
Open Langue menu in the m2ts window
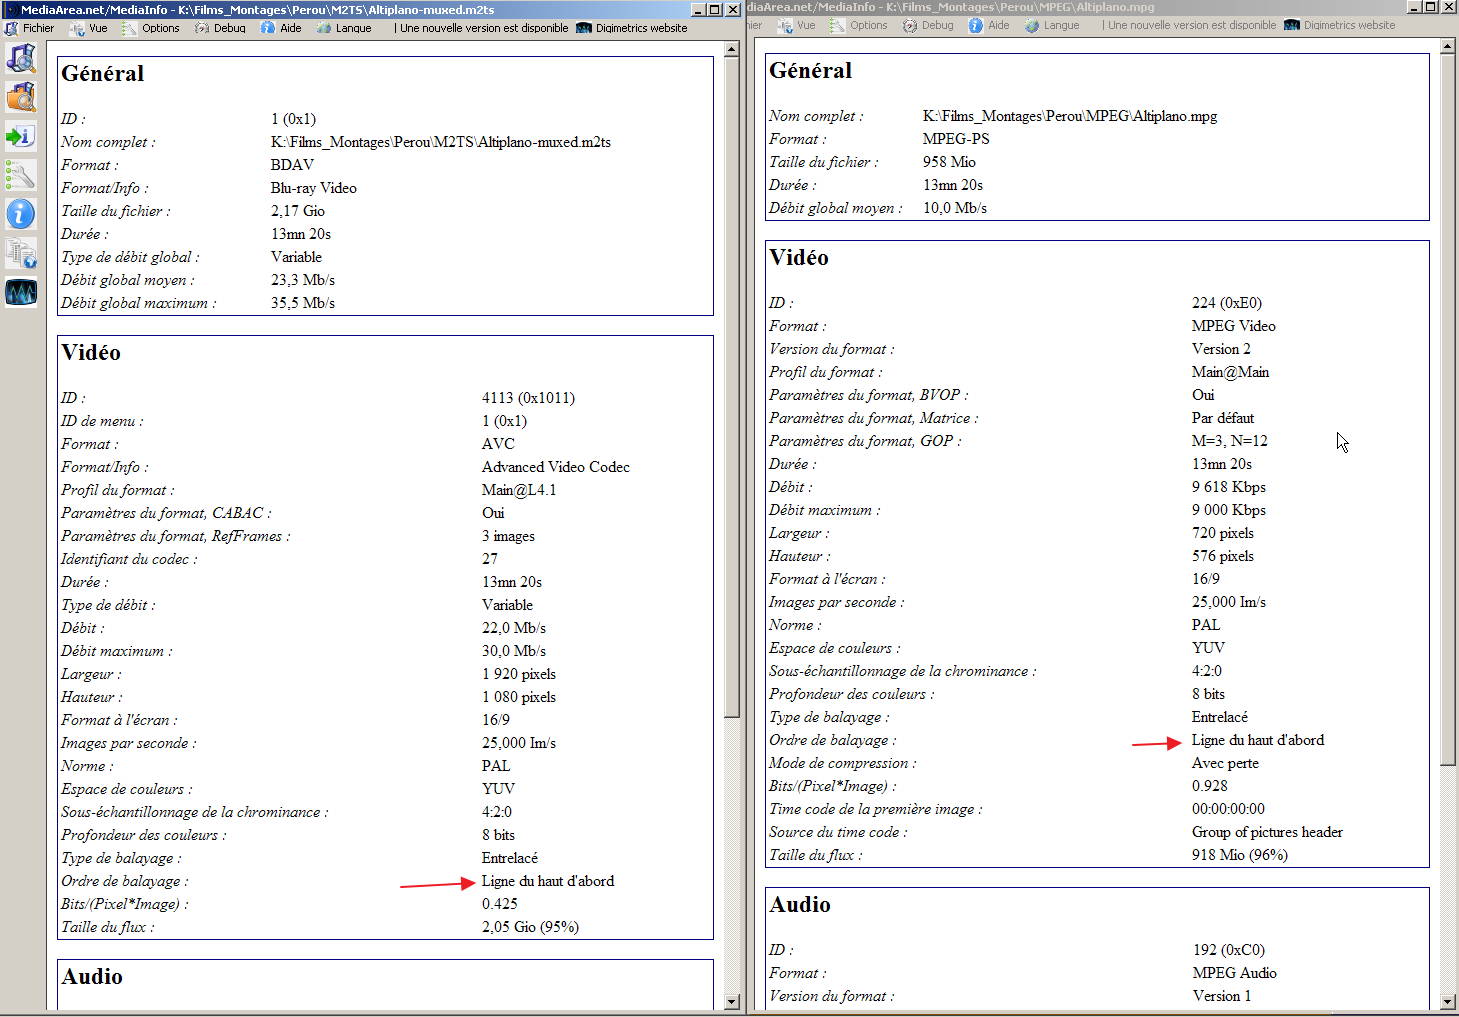pyautogui.click(x=353, y=28)
